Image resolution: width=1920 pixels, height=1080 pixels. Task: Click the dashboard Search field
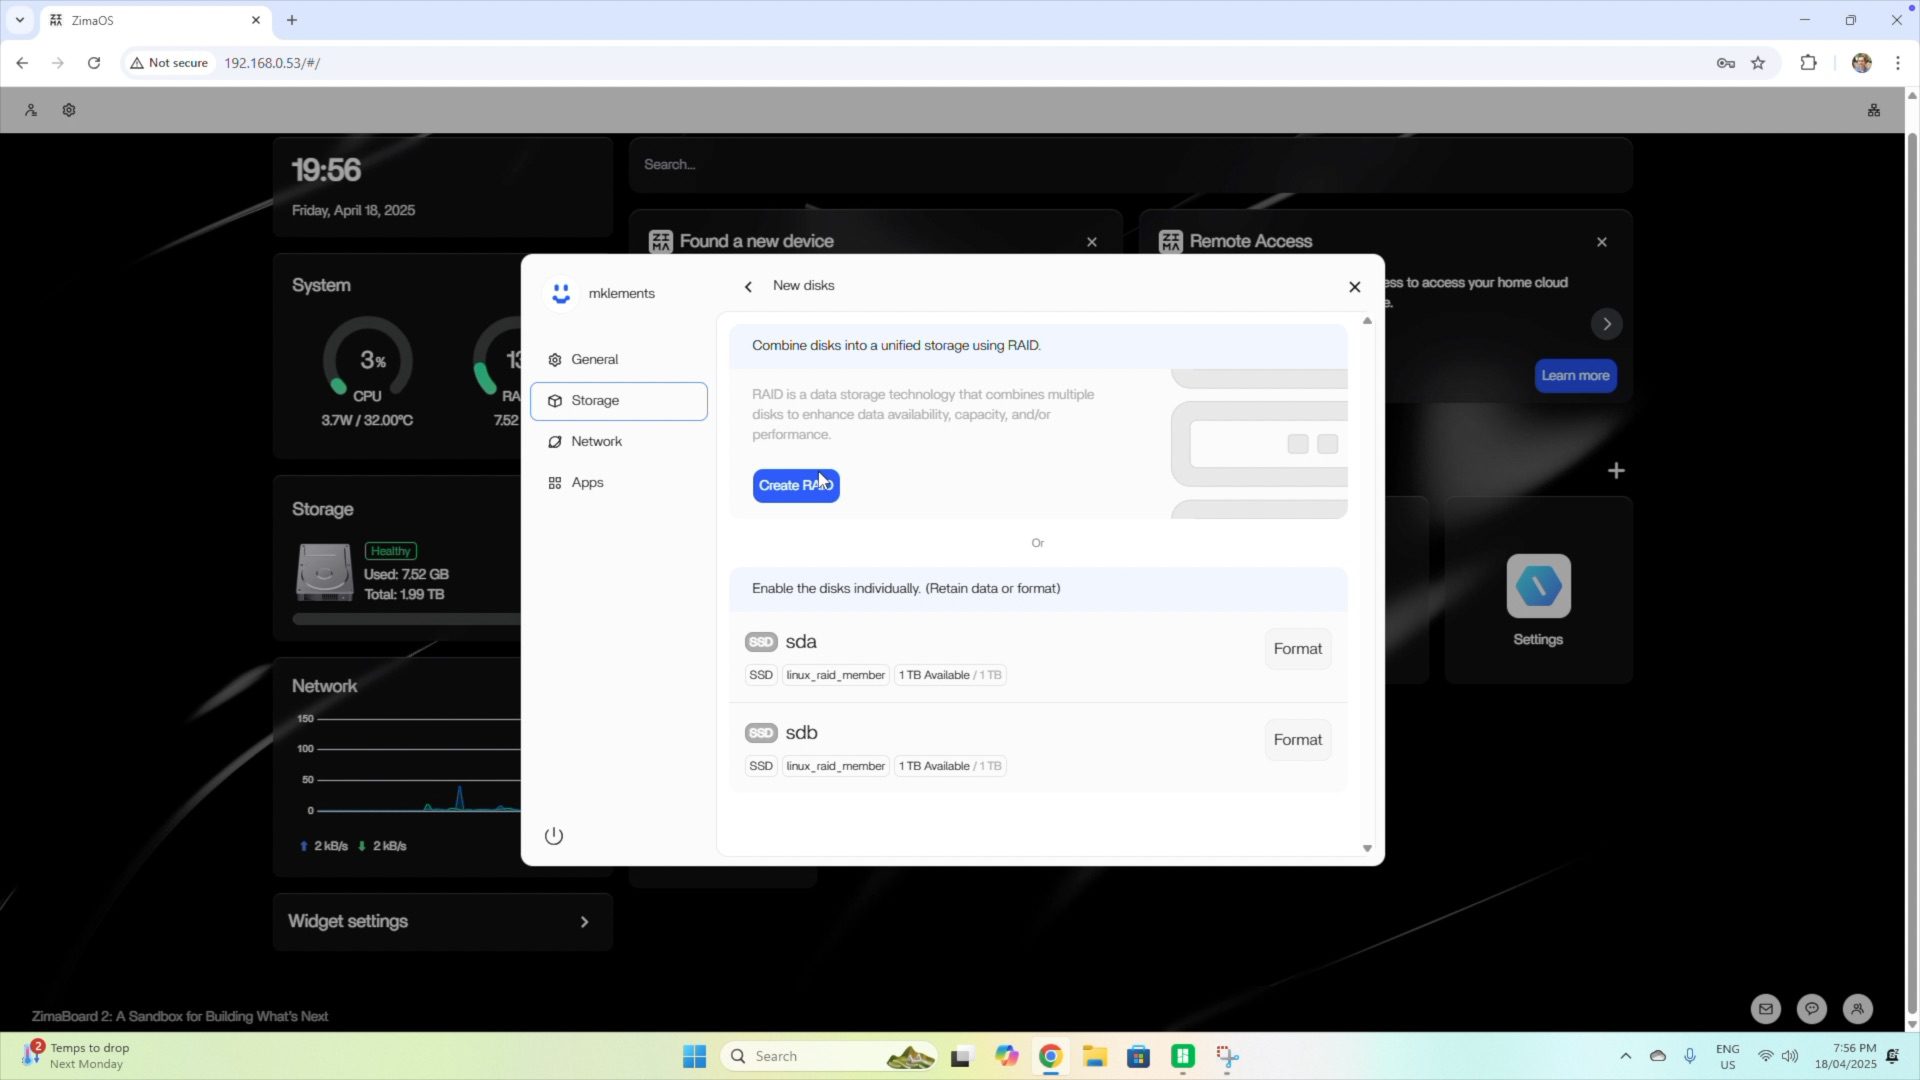1130,165
